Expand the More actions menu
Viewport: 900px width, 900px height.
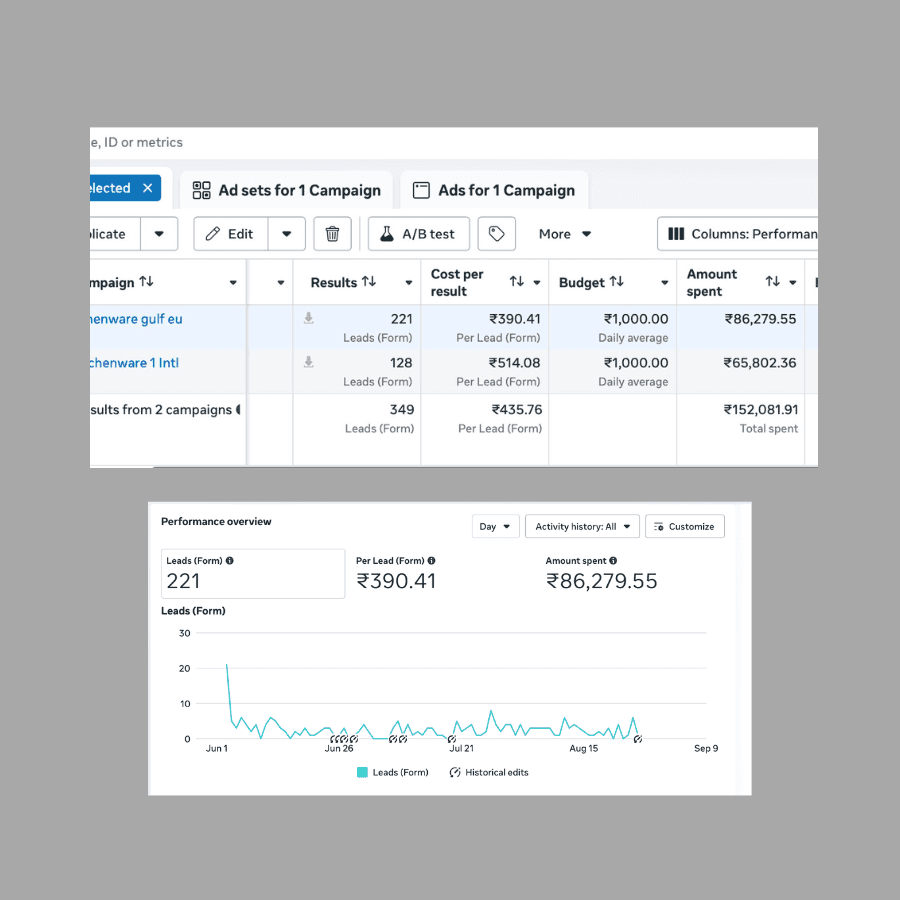coord(565,234)
